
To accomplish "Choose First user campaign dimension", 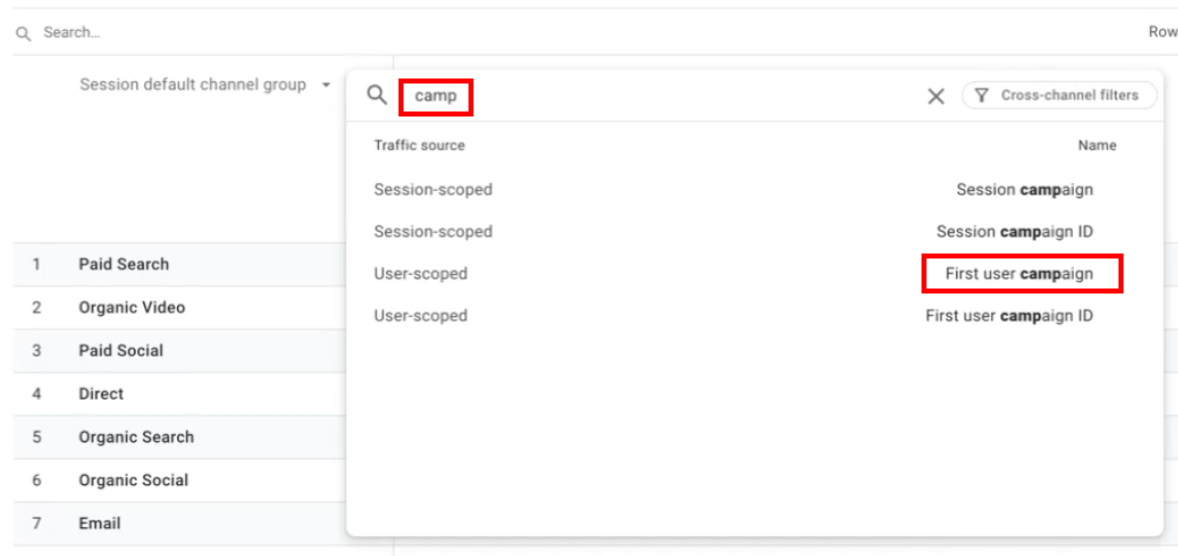I will click(x=1019, y=273).
